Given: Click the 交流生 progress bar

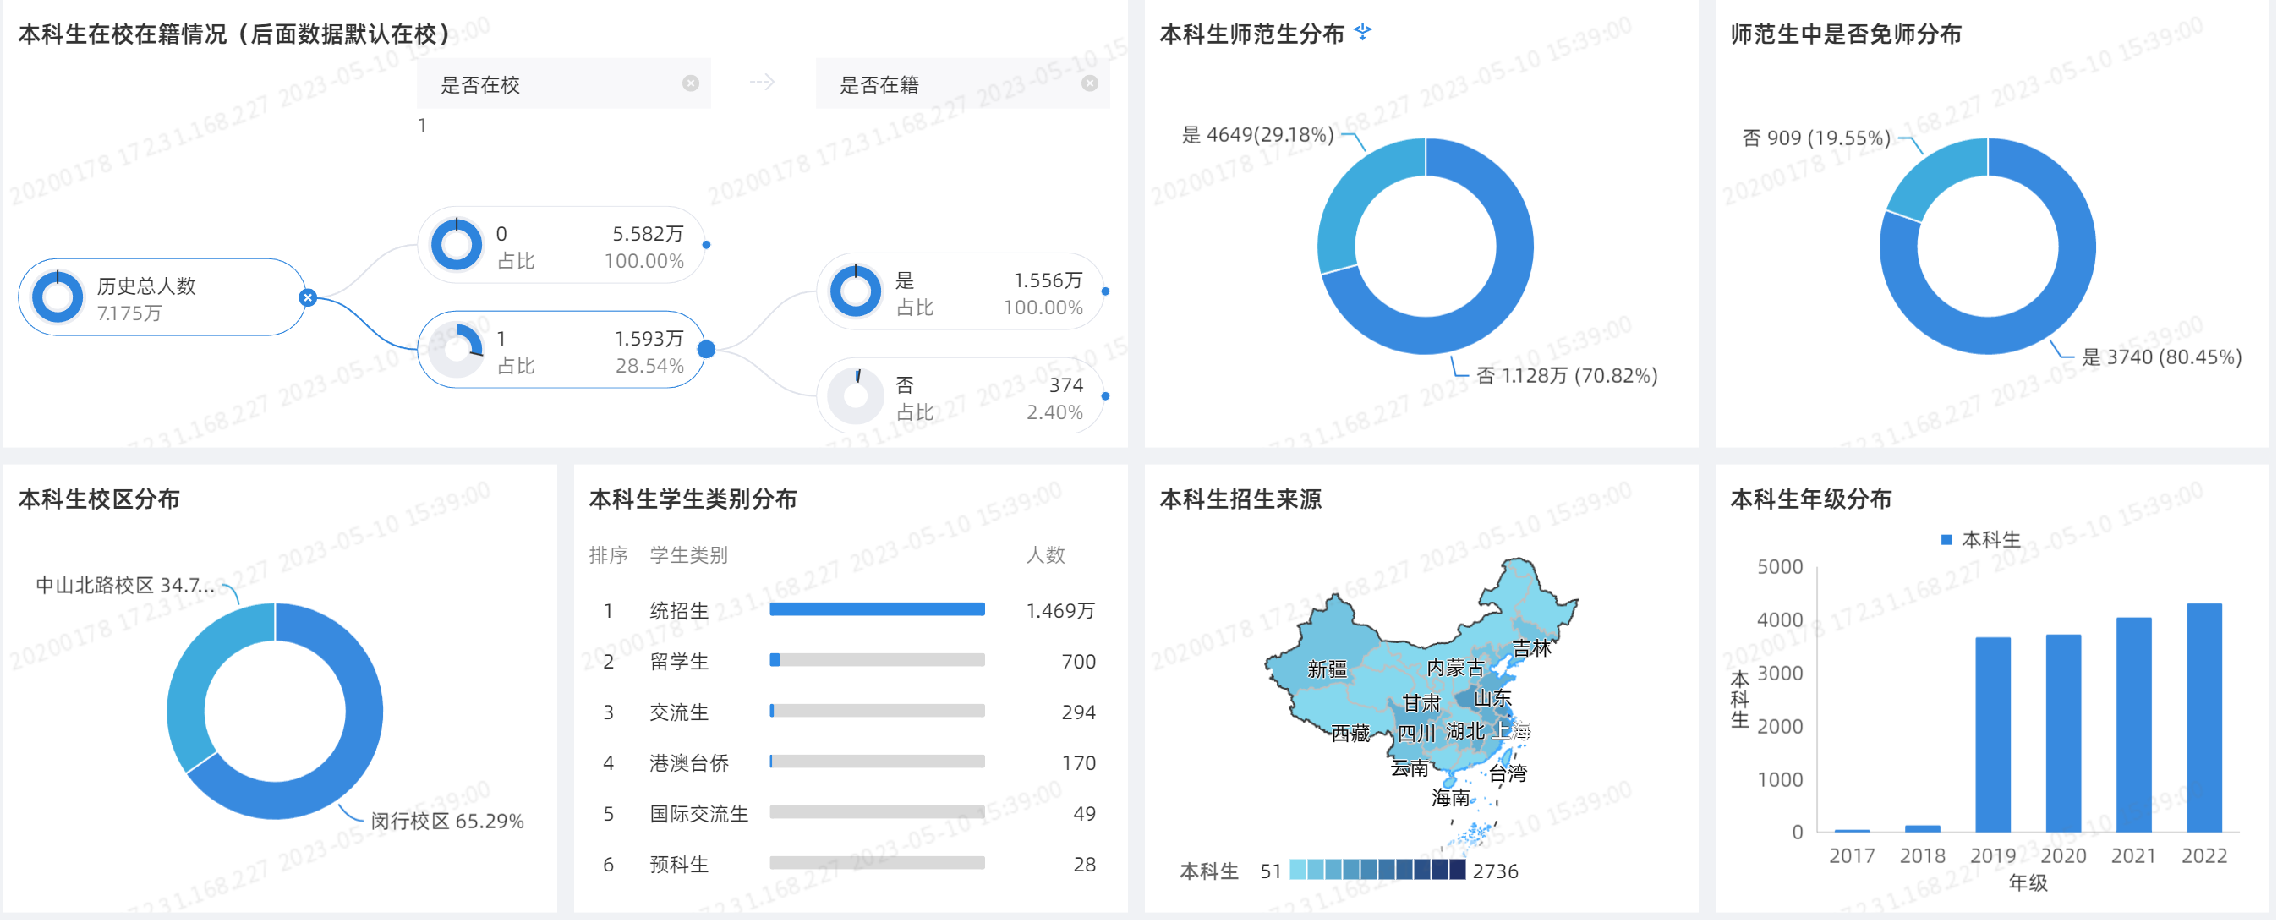Looking at the screenshot, I should click(x=877, y=711).
